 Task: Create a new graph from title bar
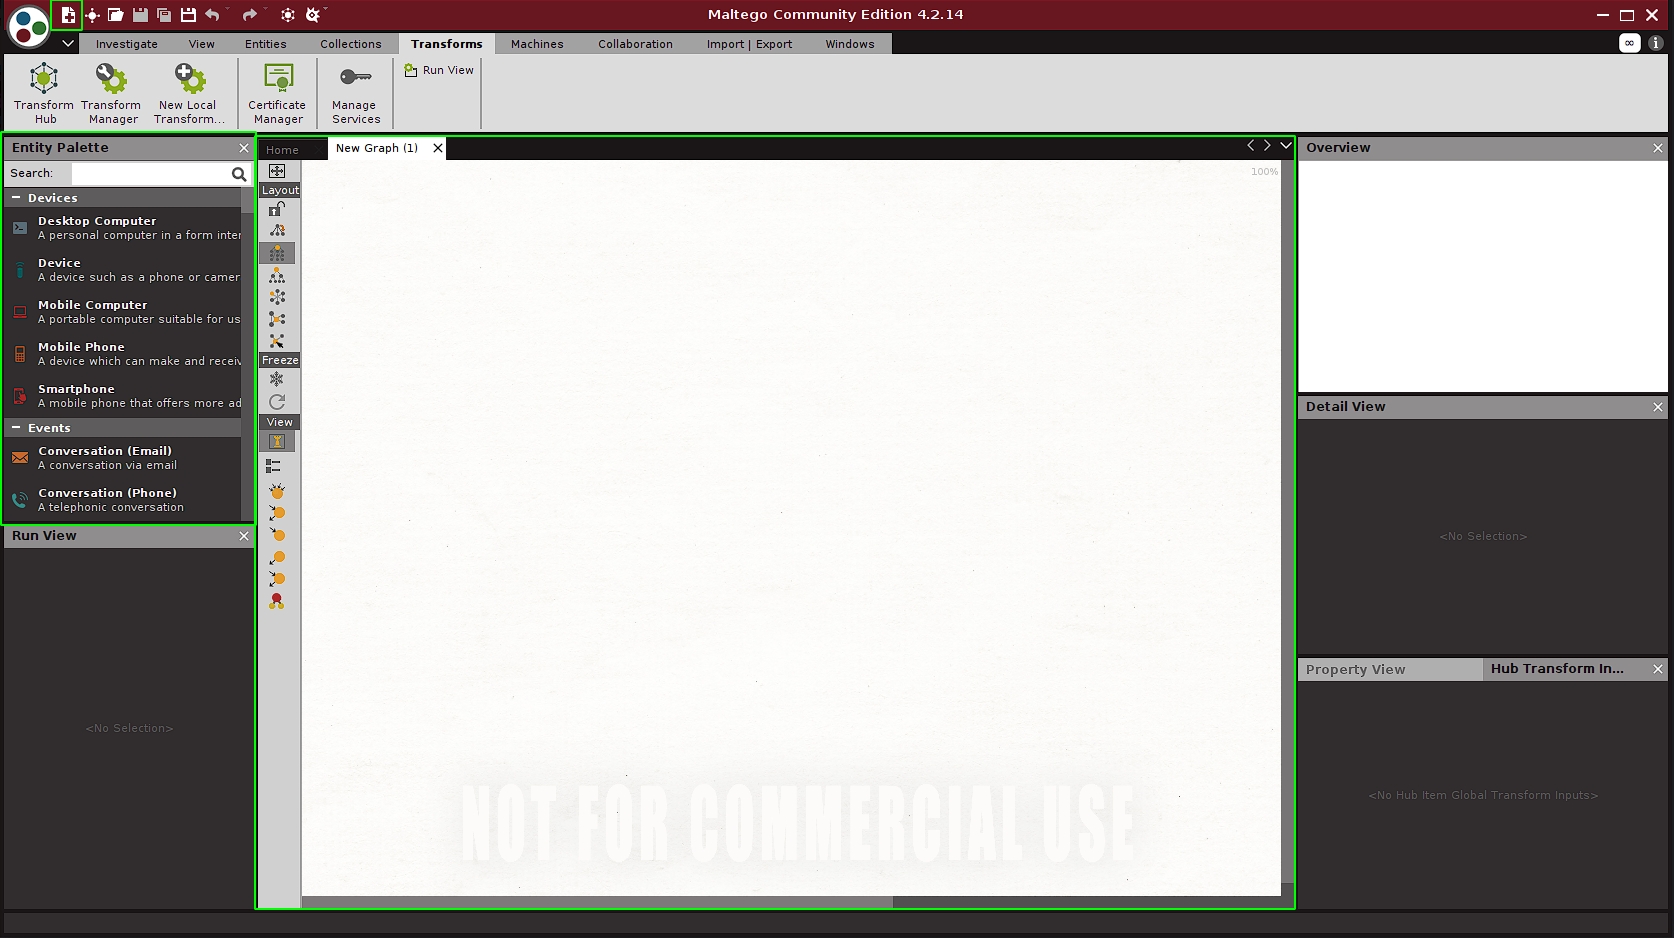(x=67, y=15)
